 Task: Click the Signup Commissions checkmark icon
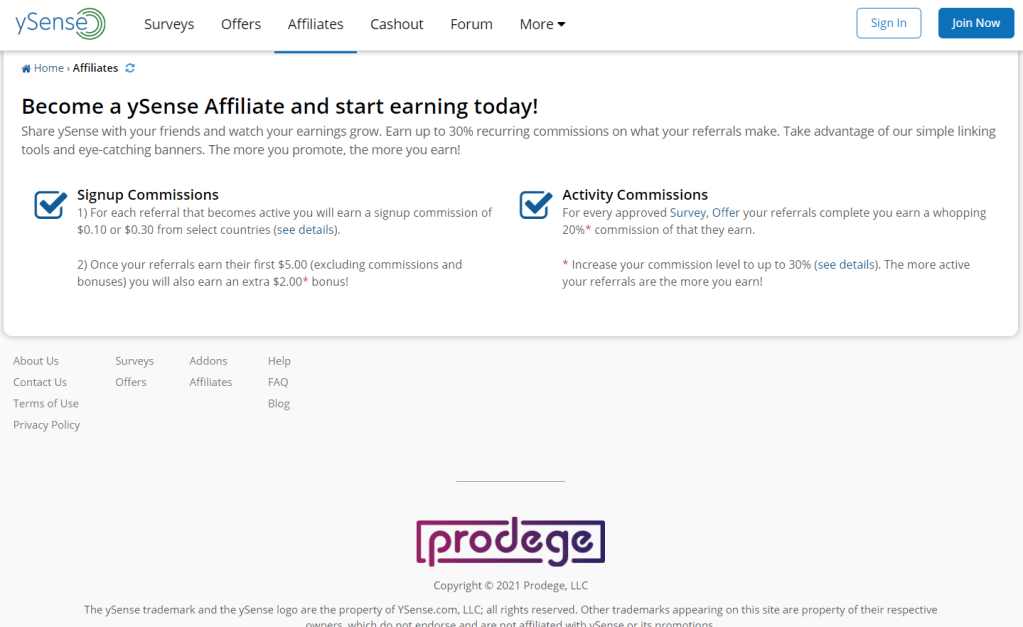click(50, 204)
